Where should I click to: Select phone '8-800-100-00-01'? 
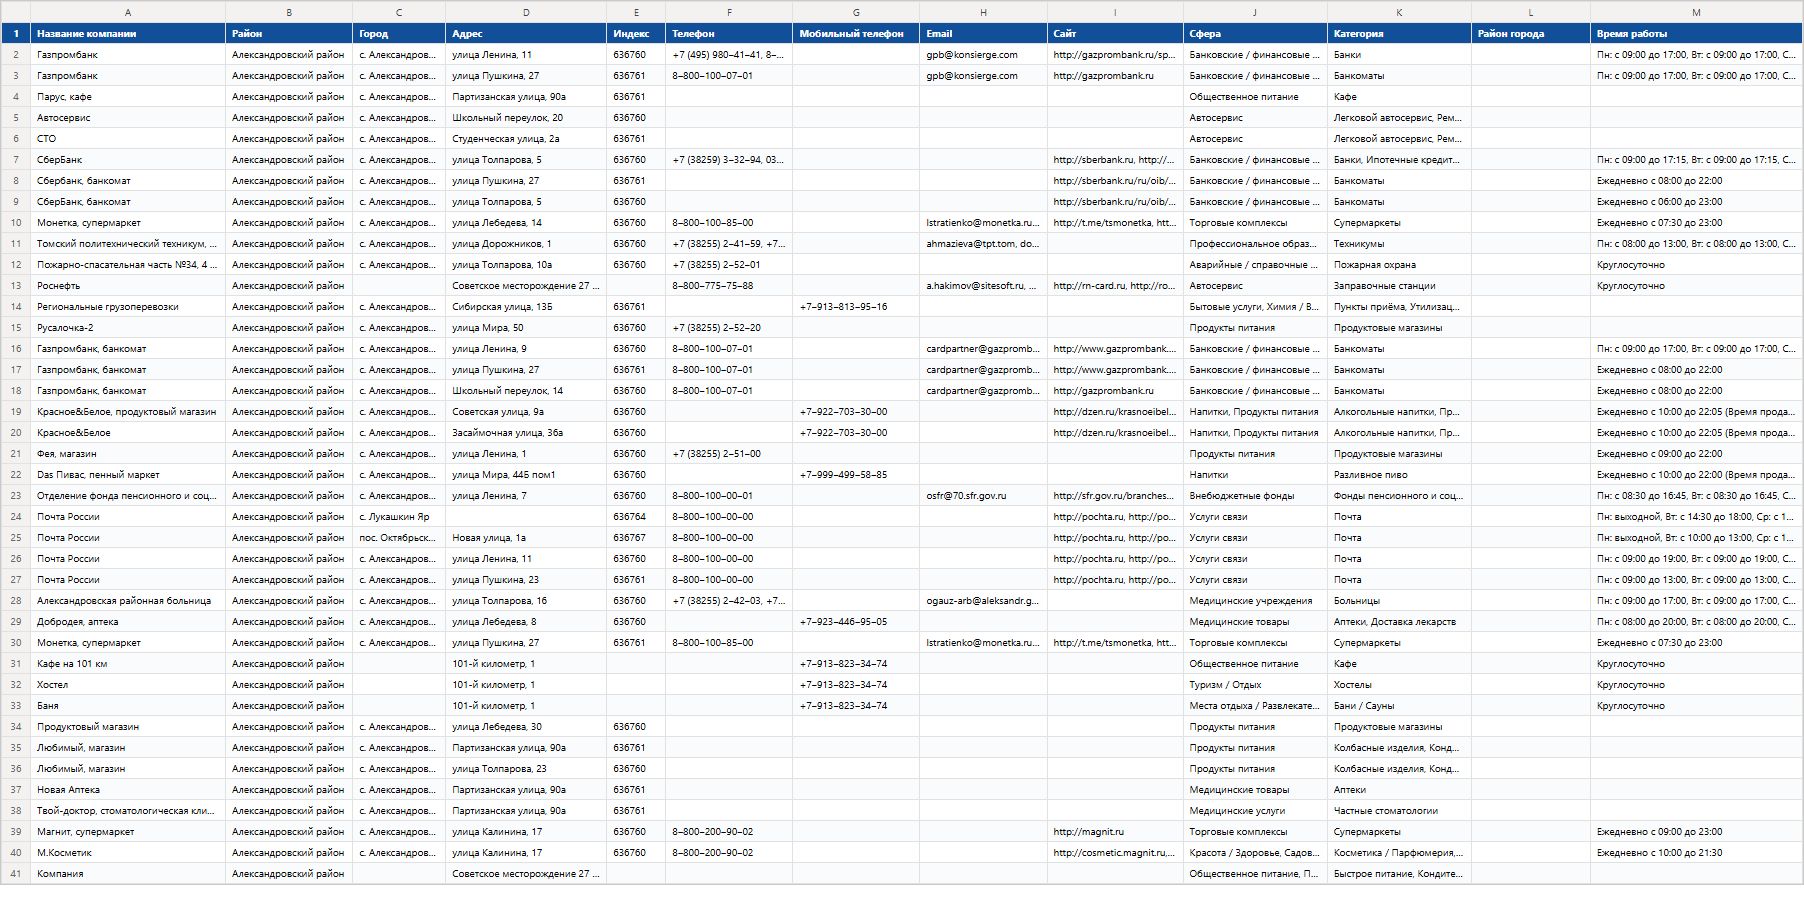point(729,496)
